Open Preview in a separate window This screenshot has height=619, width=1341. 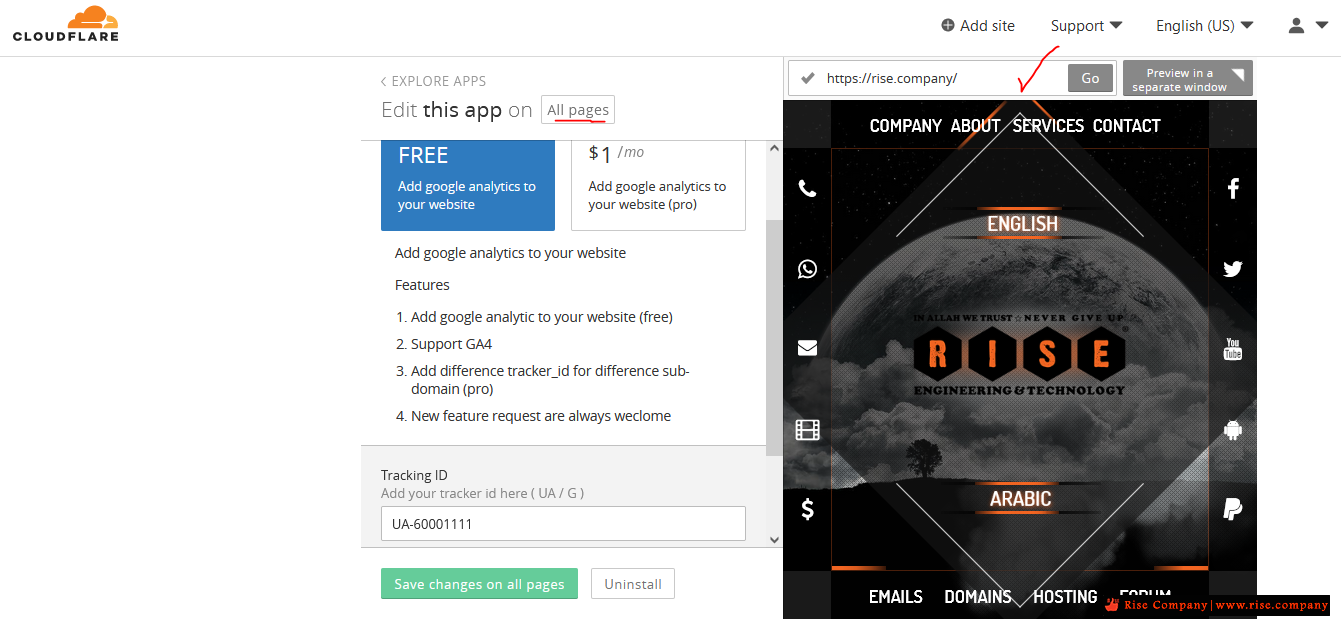tap(1187, 79)
